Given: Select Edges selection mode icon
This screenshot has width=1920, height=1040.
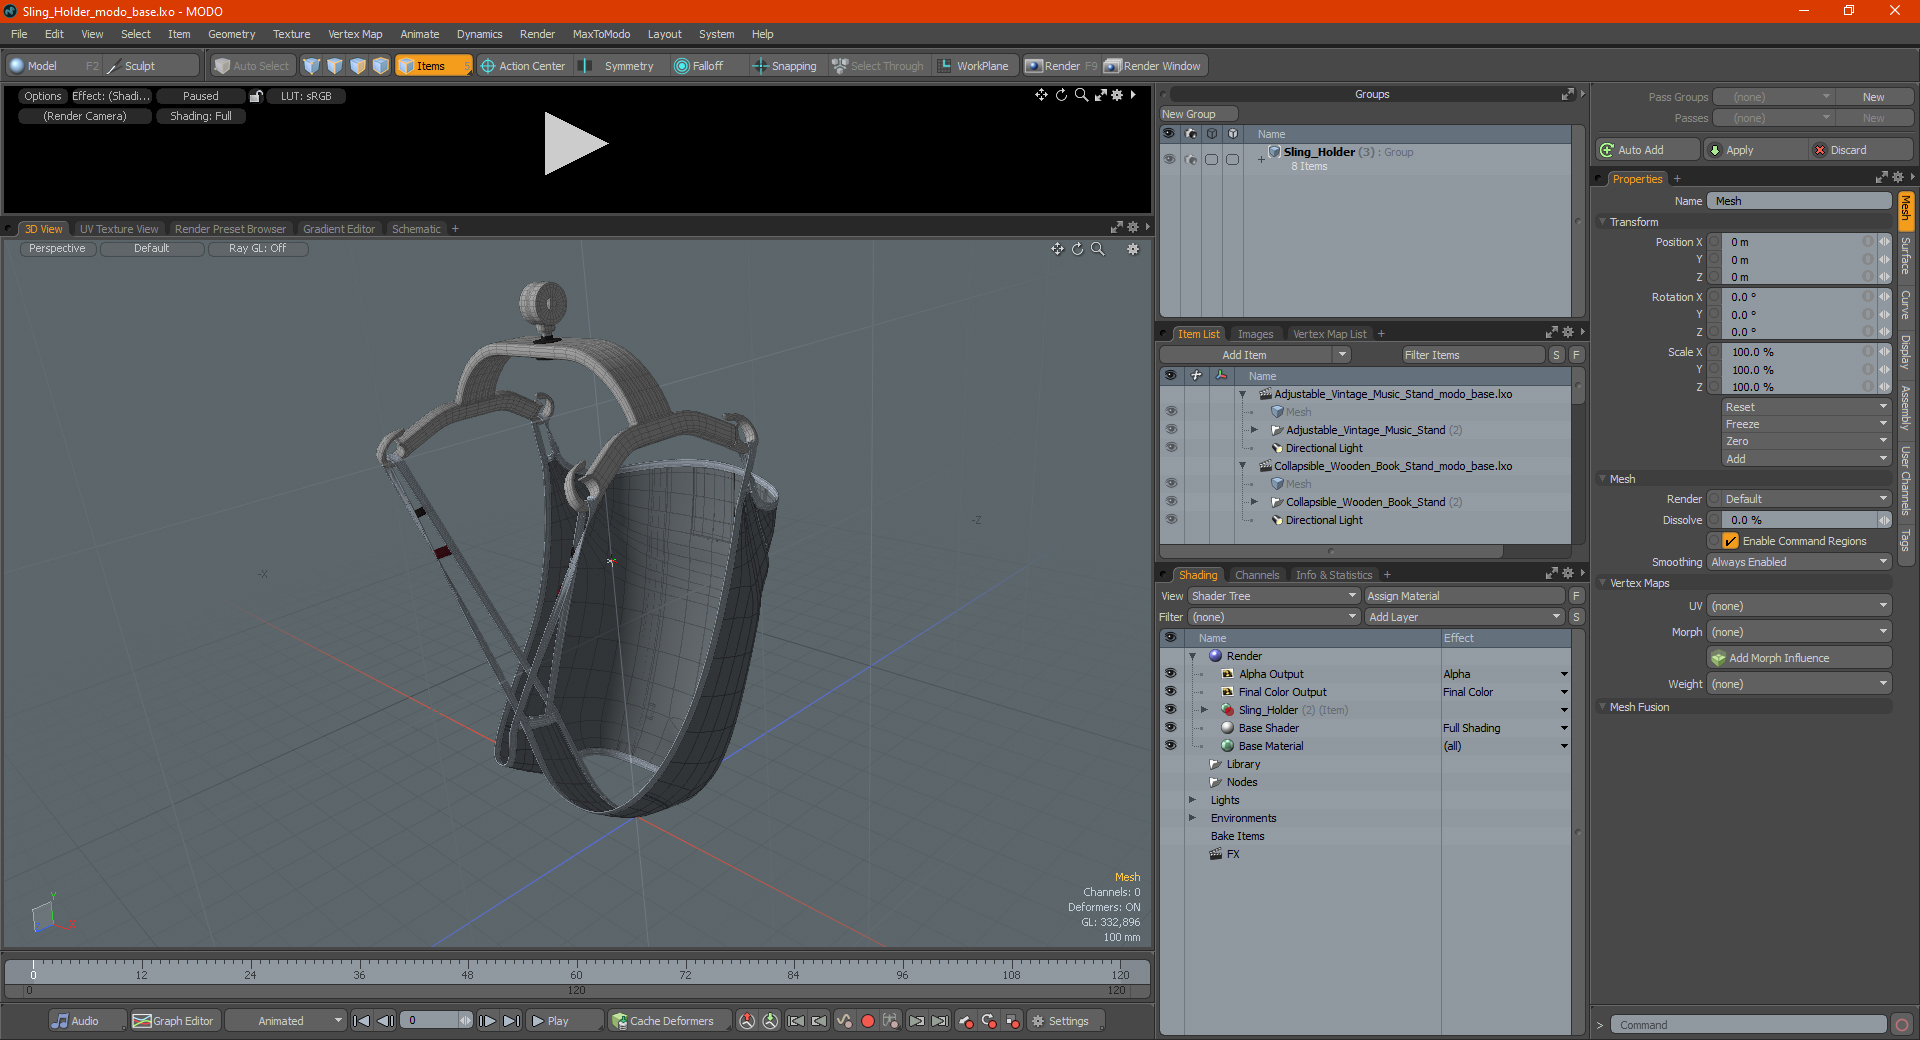Looking at the screenshot, I should point(335,66).
